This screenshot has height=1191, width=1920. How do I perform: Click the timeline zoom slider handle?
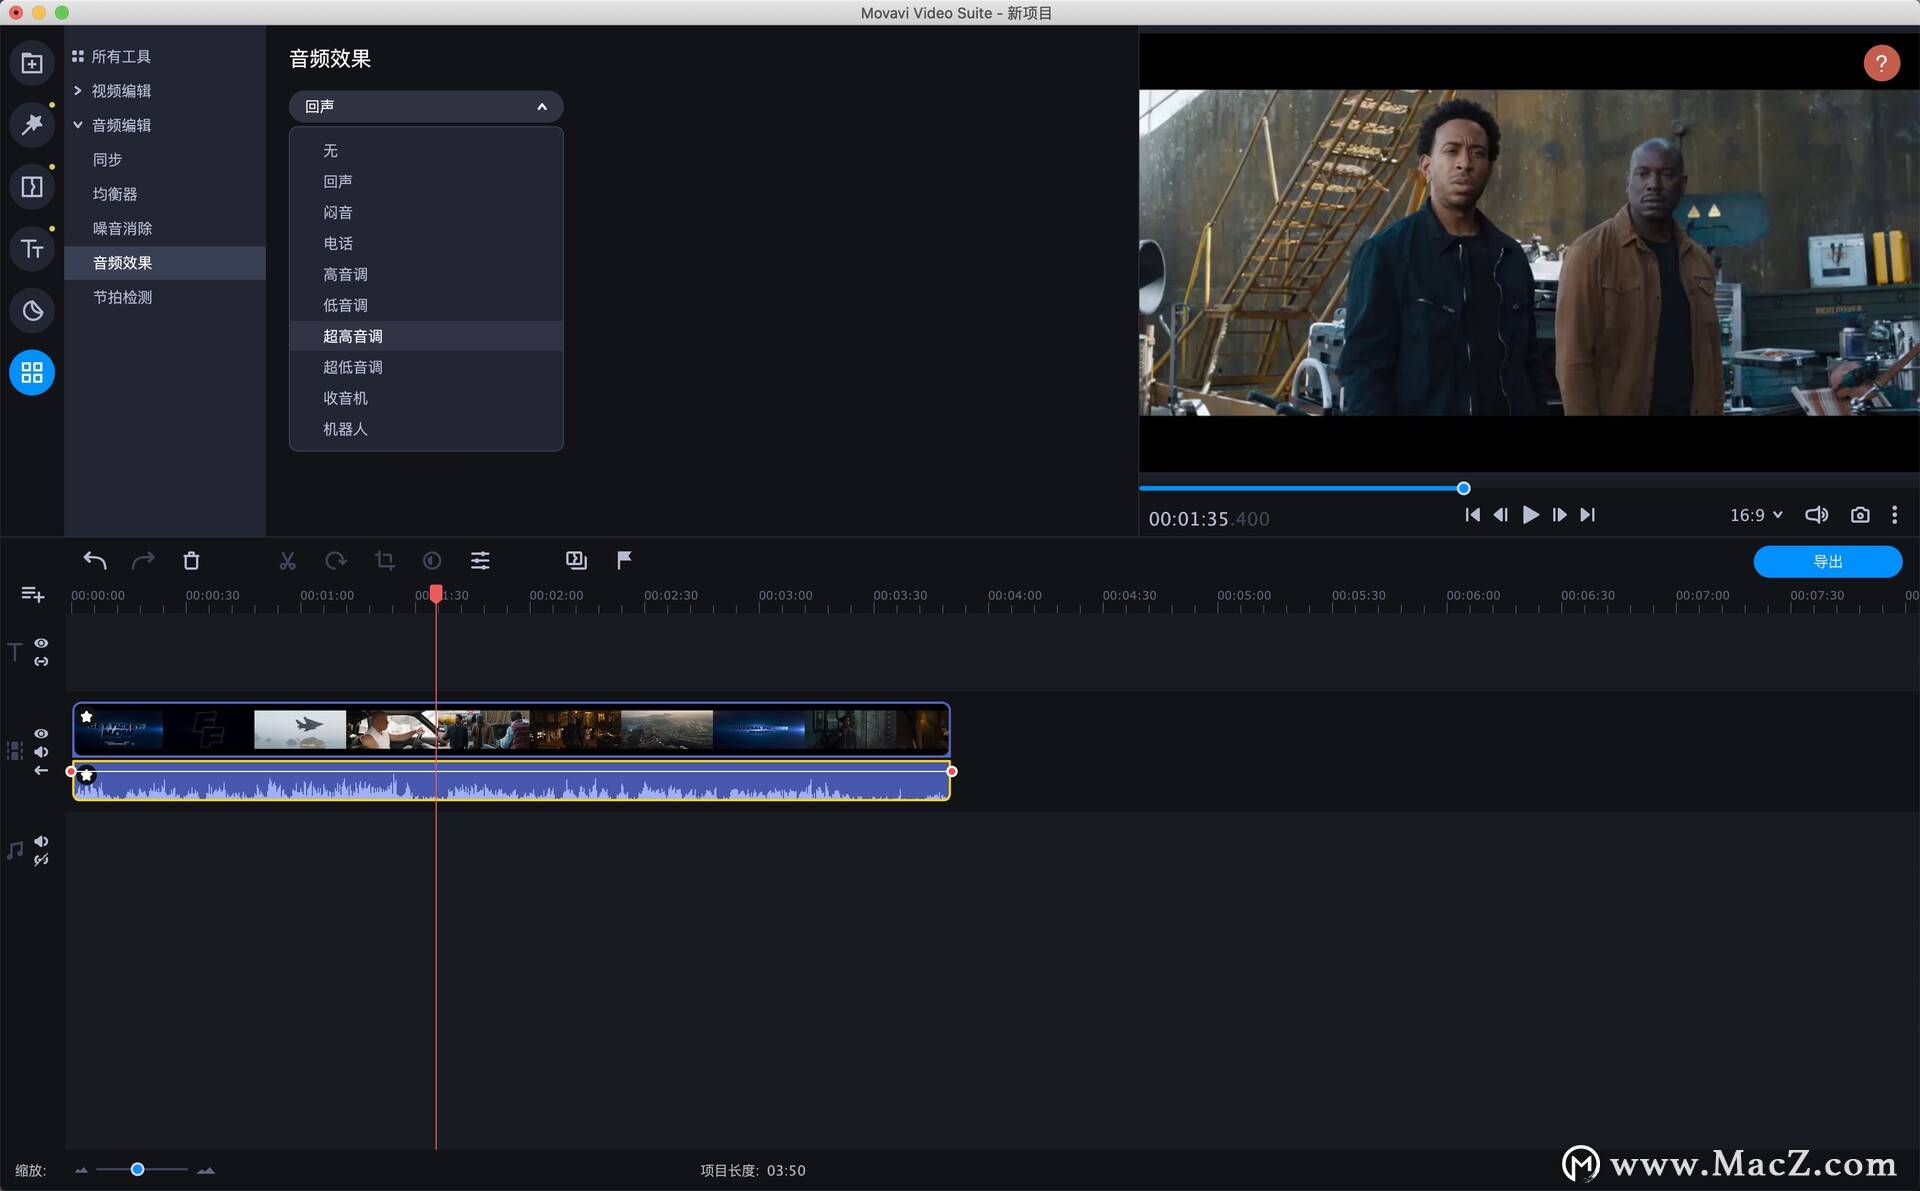138,1169
